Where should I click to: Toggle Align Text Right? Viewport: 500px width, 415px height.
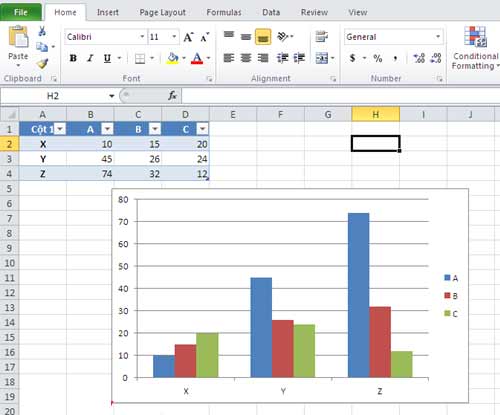[263, 58]
